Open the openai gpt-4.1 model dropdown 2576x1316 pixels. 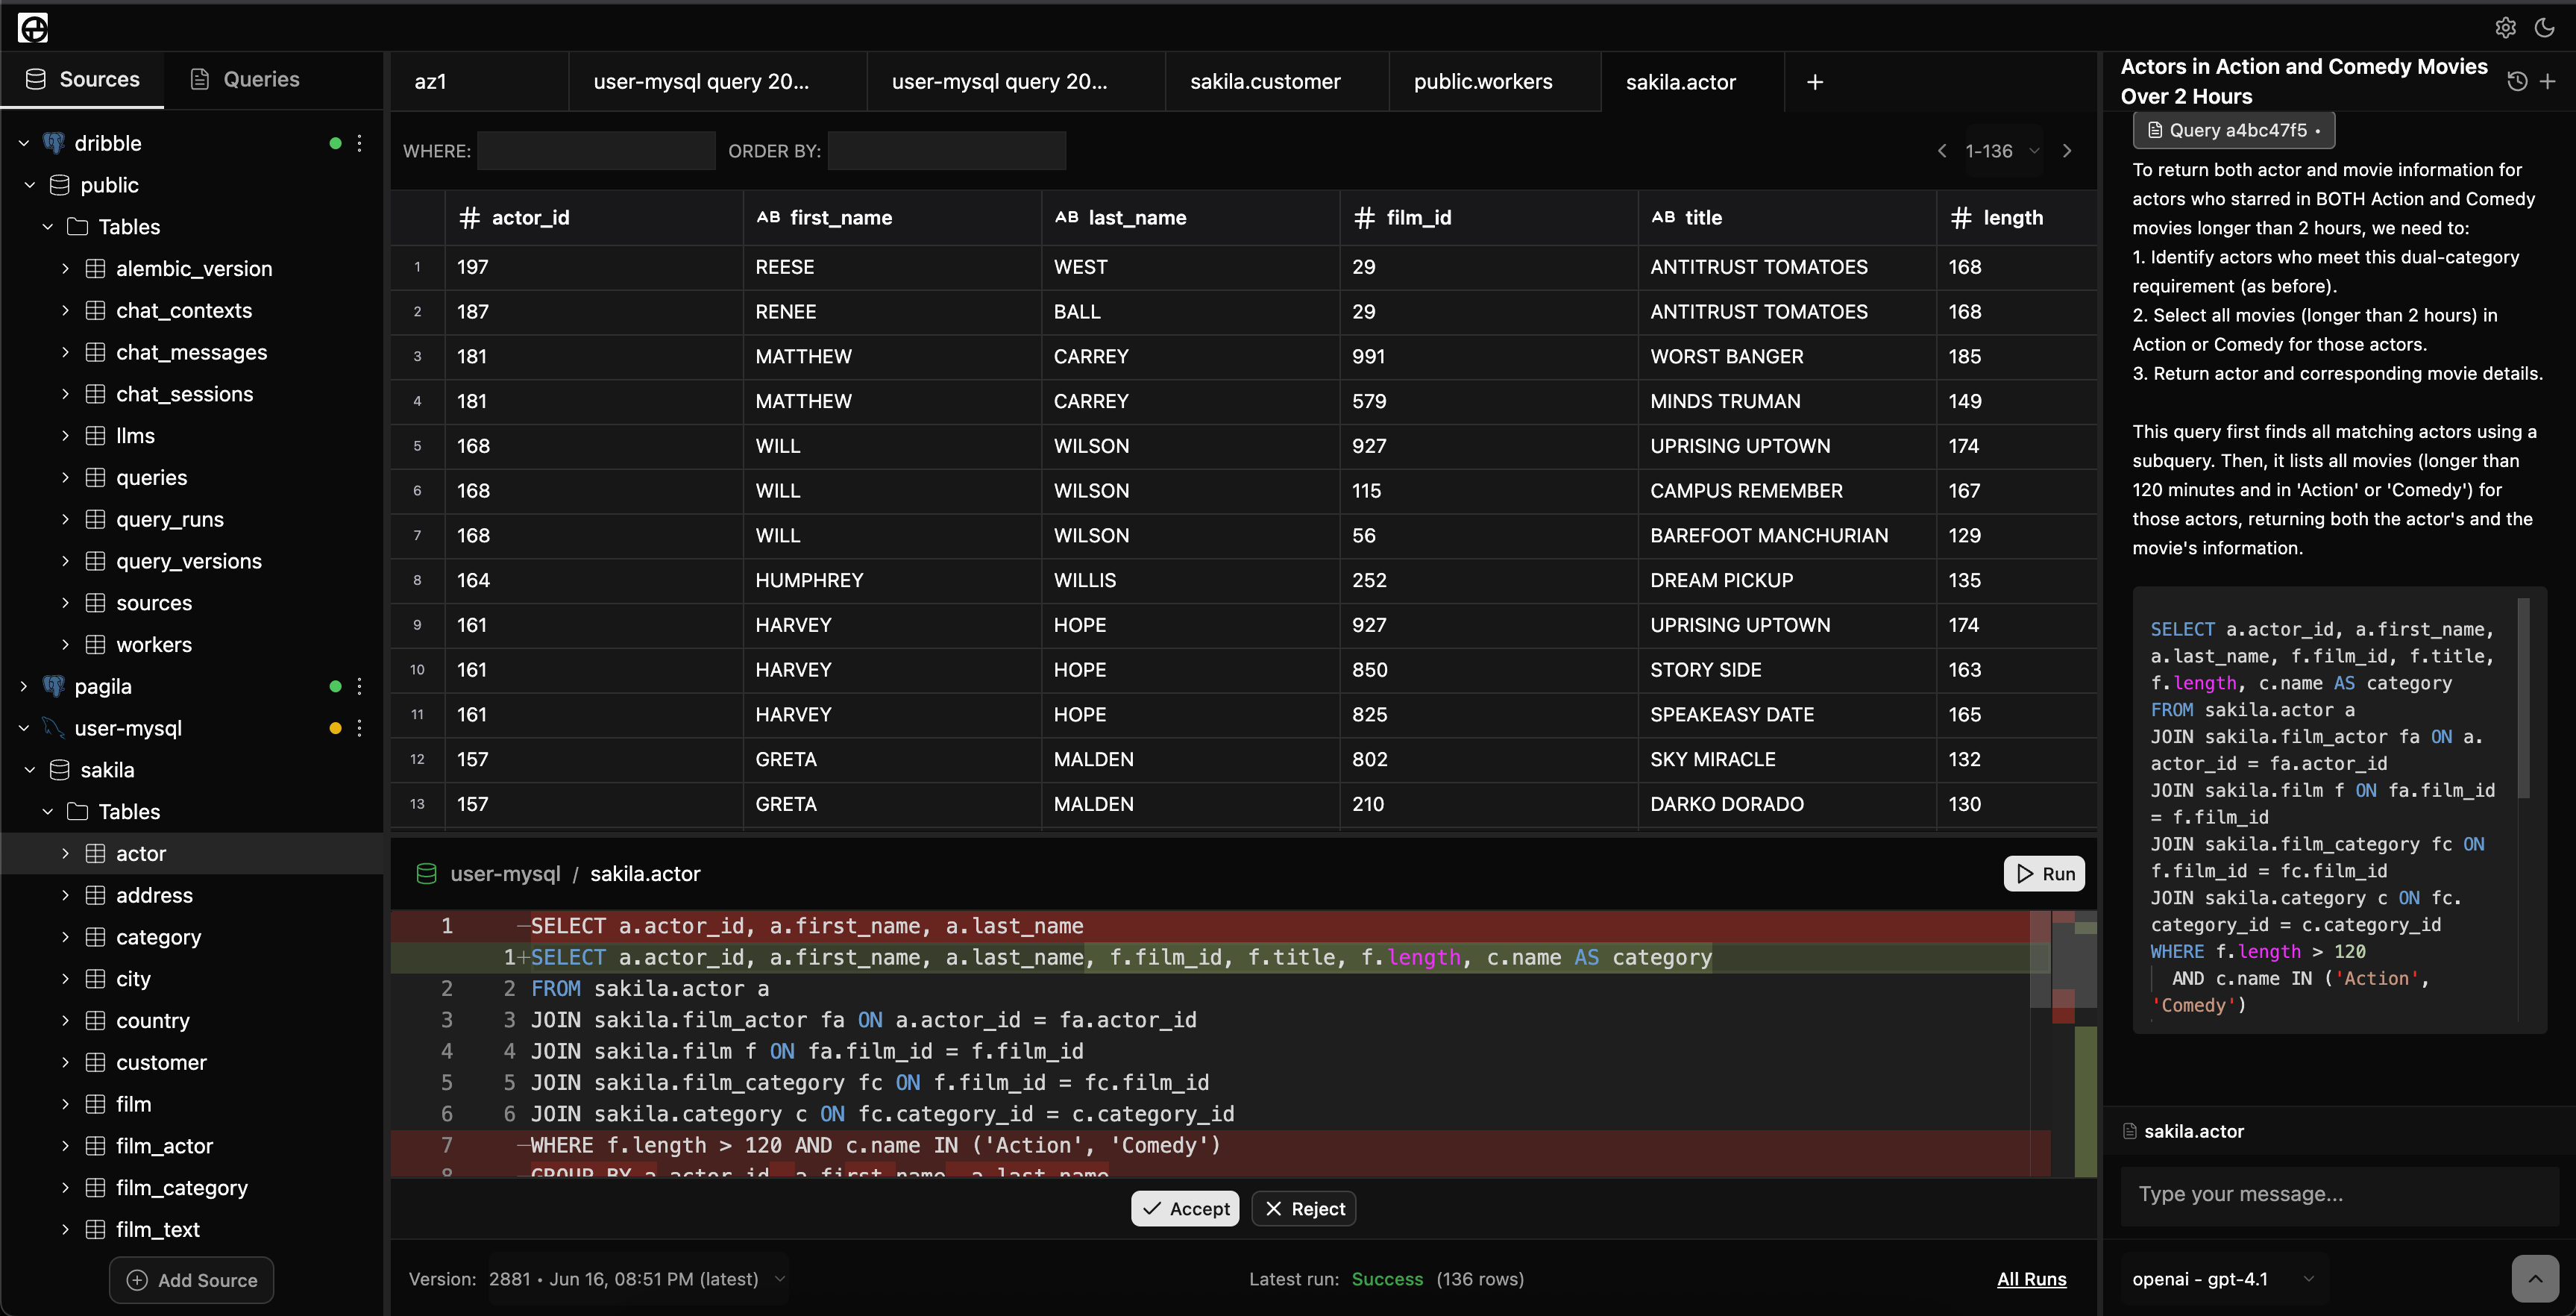click(x=2223, y=1279)
